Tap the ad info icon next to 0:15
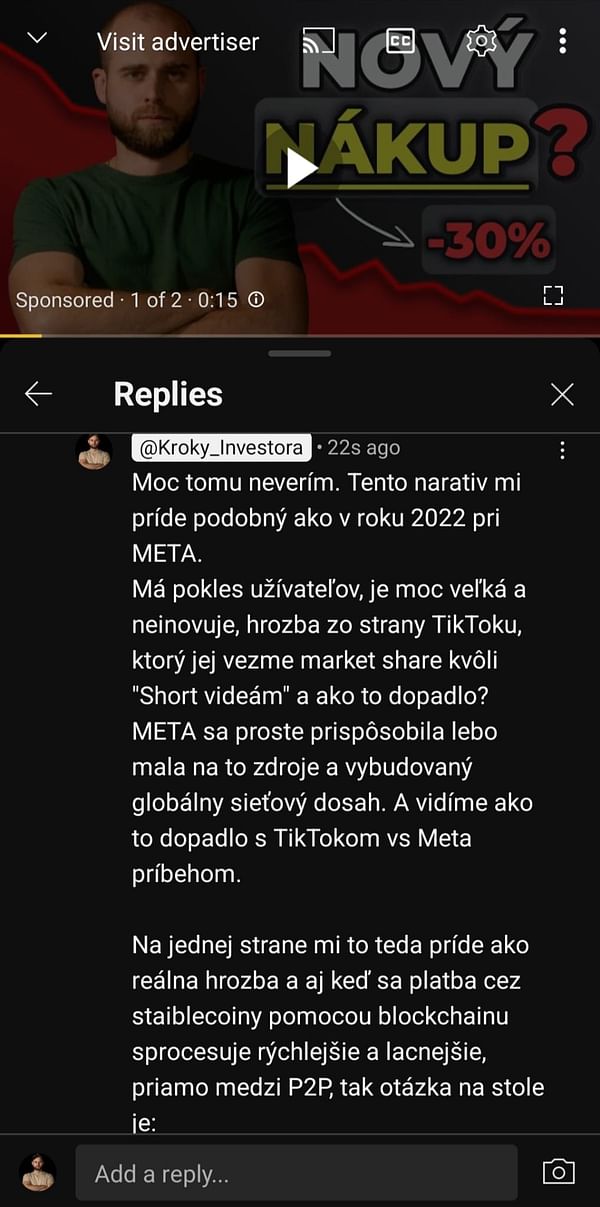Screen dimensions: 600x1207 click(256, 299)
